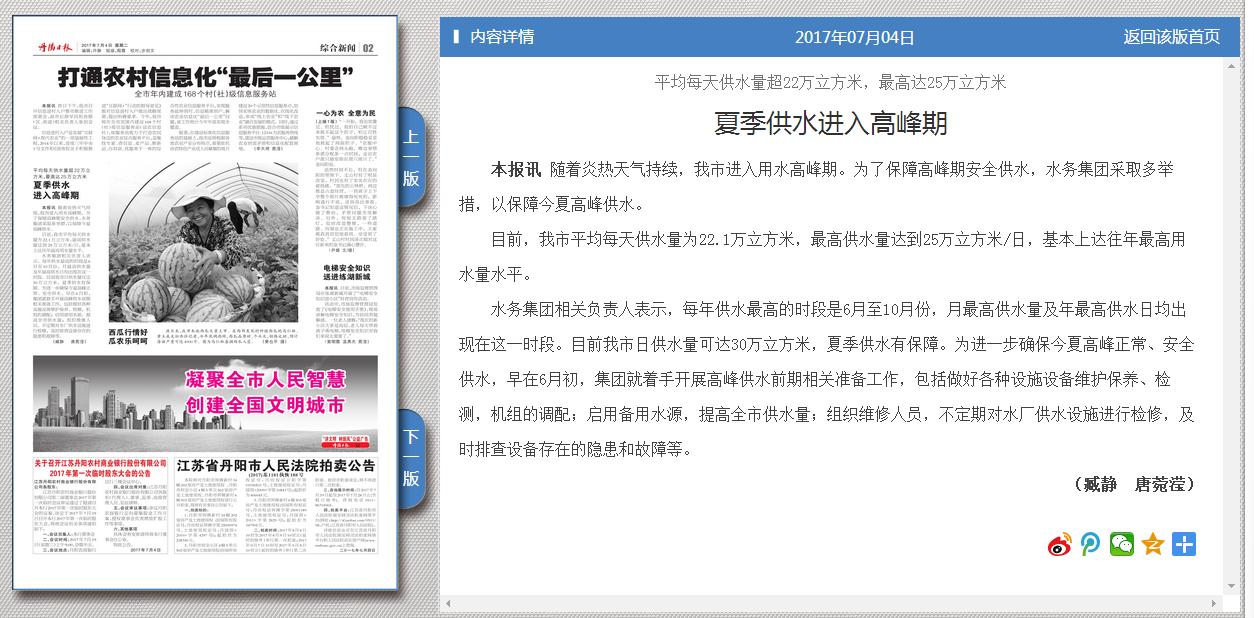Share article to Tencent Weibo
Image resolution: width=1254 pixels, height=618 pixels.
(x=1090, y=544)
